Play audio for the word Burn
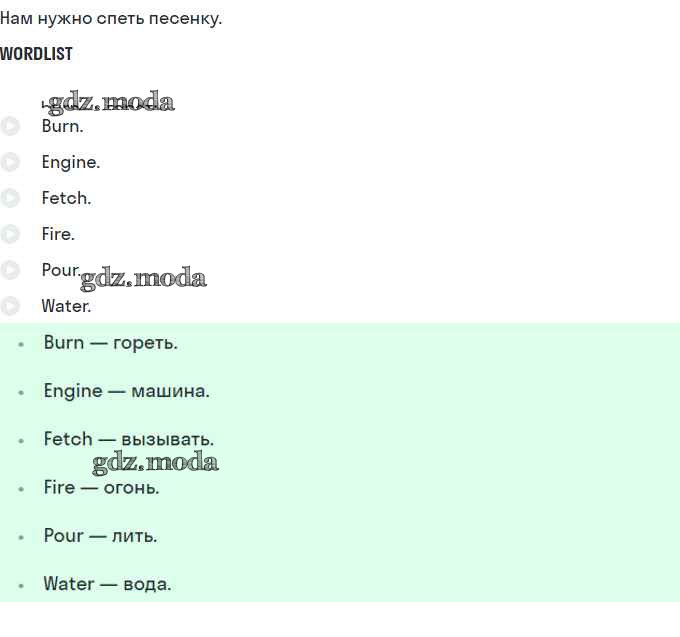This screenshot has height=637, width=680. [x=10, y=126]
